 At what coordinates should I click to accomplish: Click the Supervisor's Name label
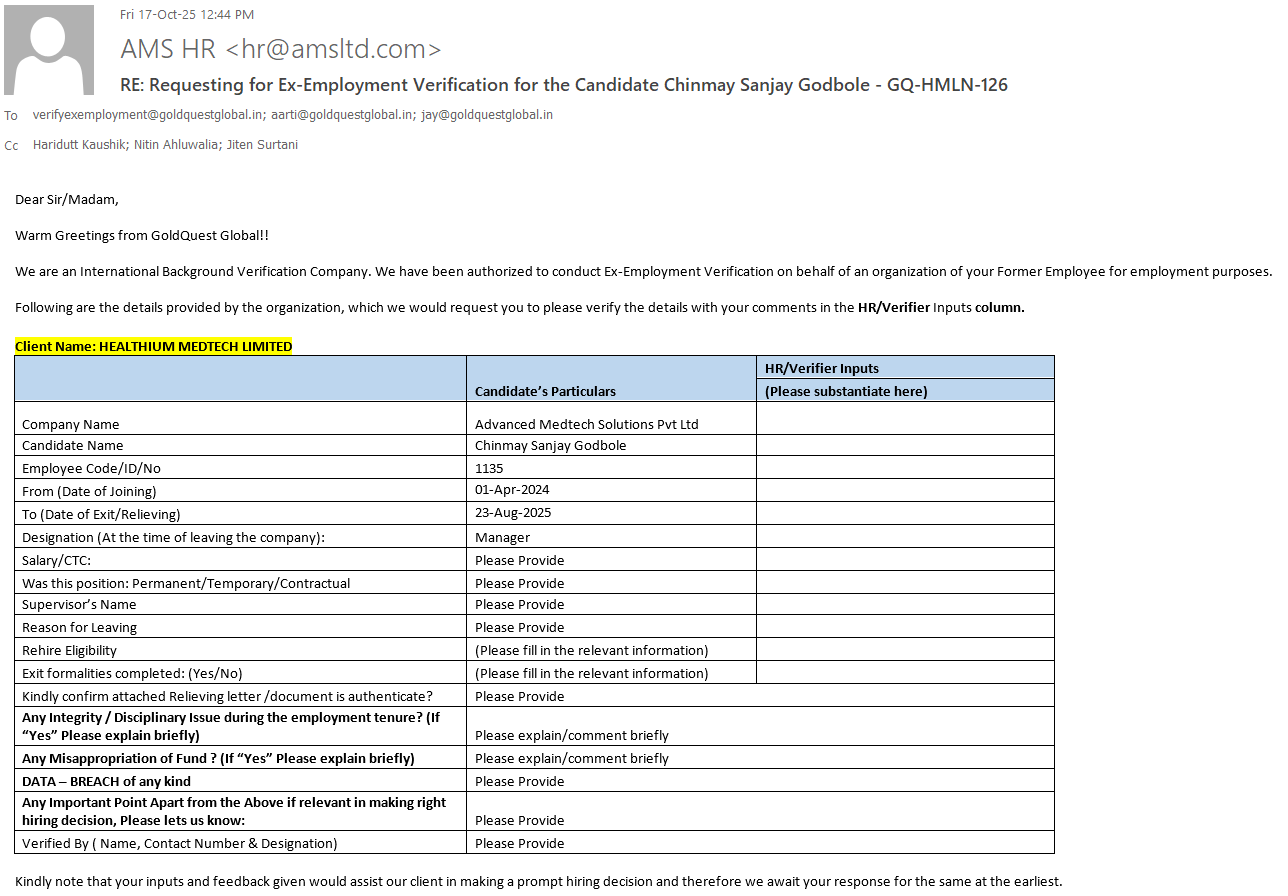point(79,604)
